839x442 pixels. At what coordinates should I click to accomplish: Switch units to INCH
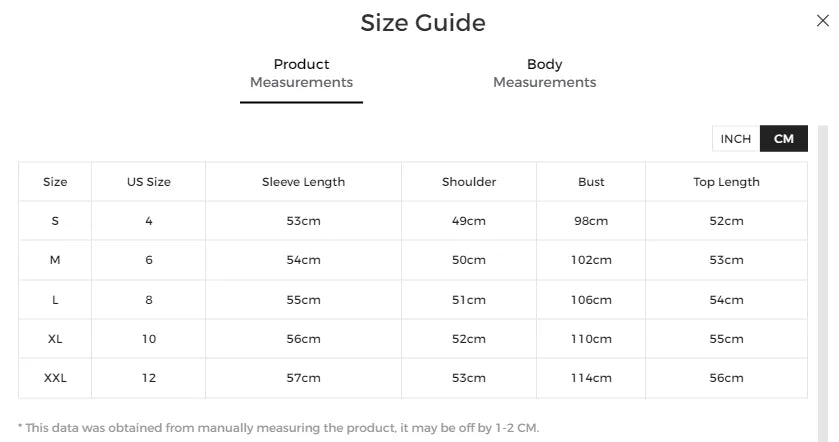pyautogui.click(x=736, y=139)
